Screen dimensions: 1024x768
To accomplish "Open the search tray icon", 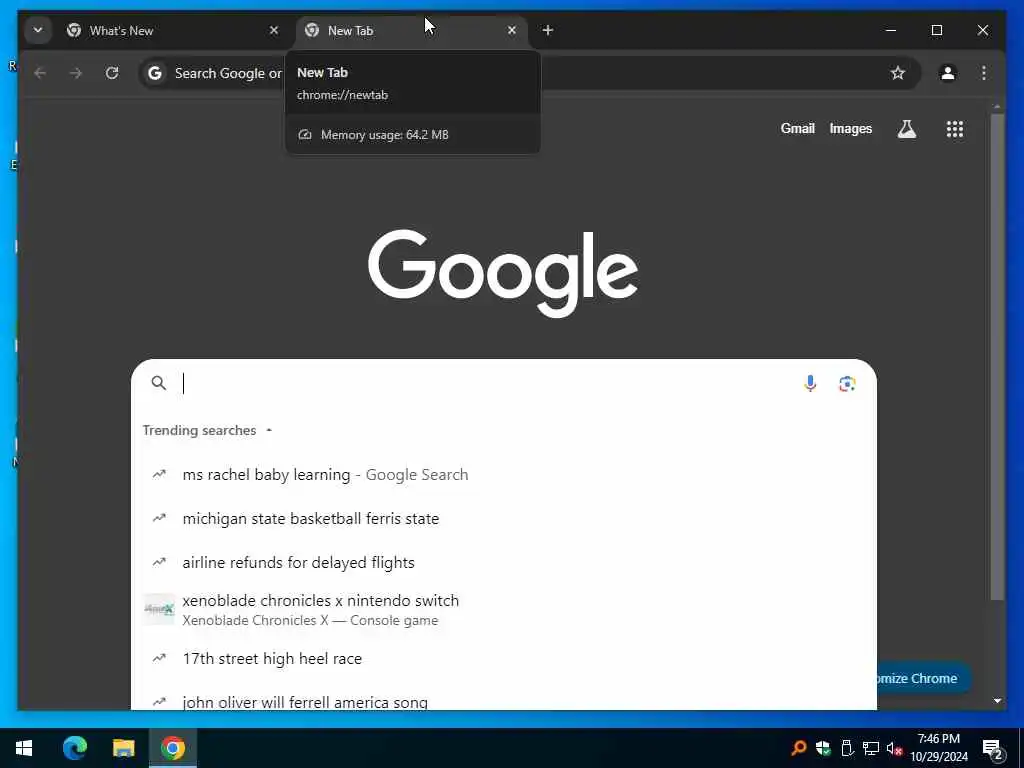I will pos(798,748).
